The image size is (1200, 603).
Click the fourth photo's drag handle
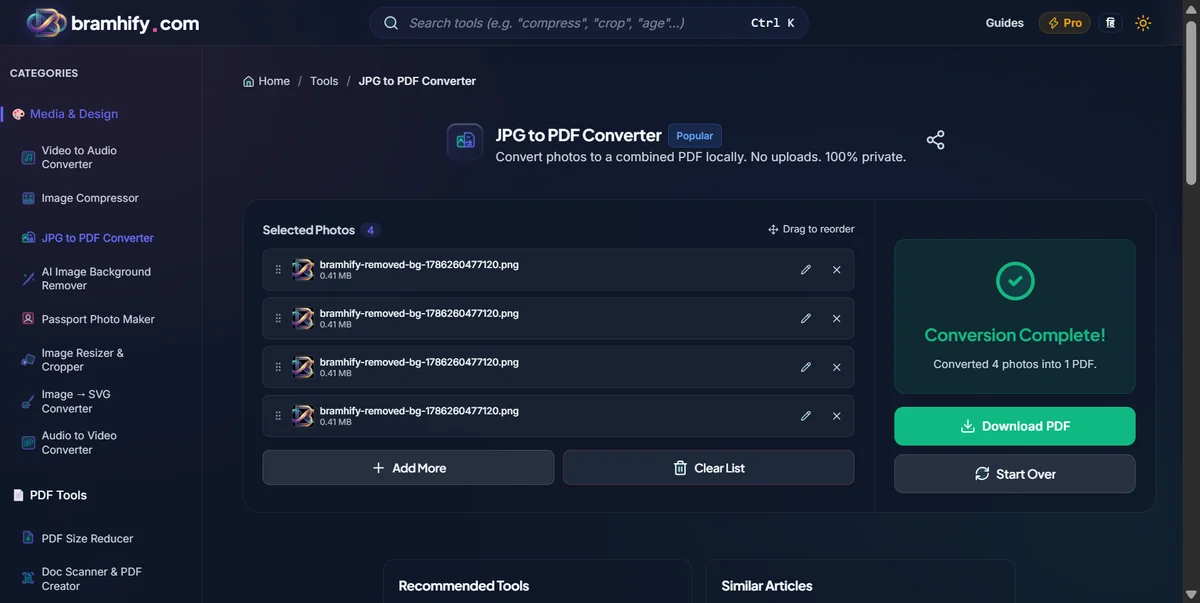[278, 416]
